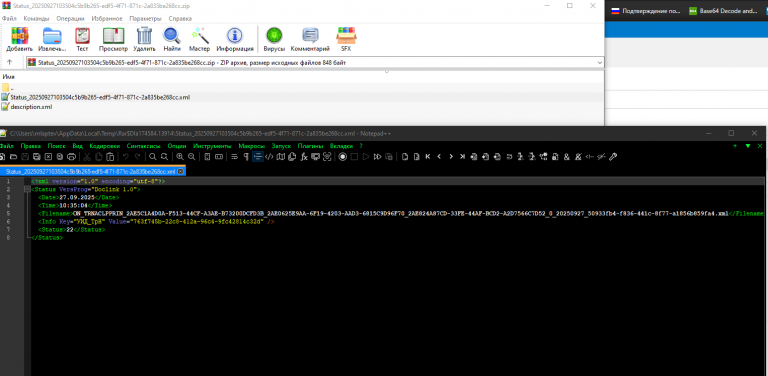Click the Delete (Удалить) icon in WinRAR
The height and width of the screenshot is (376, 768).
click(x=144, y=39)
